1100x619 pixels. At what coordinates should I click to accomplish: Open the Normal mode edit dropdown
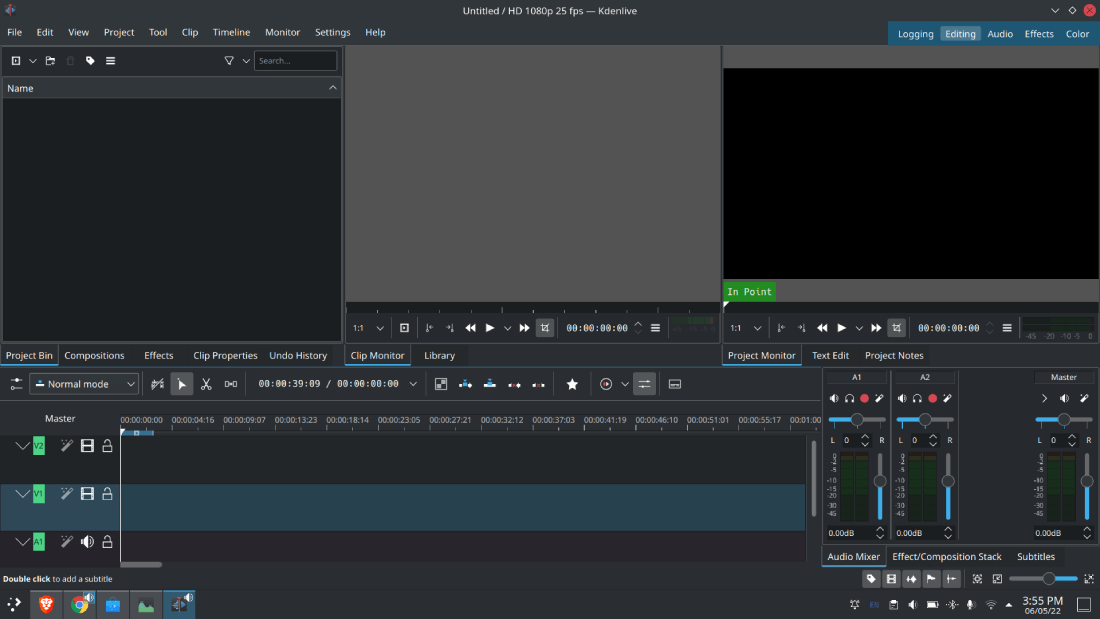click(x=84, y=384)
